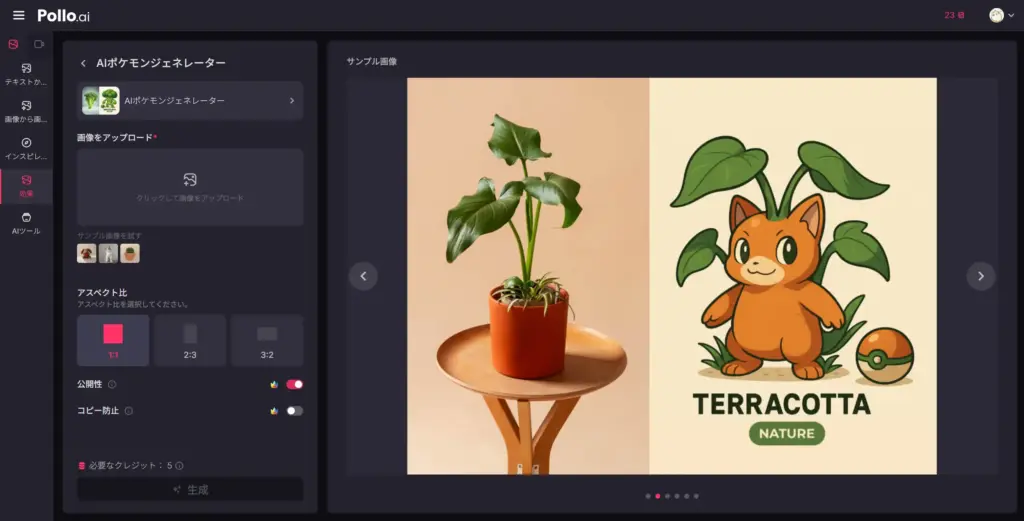This screenshot has width=1024, height=521.
Task: Click the premium crown icon beside コピー防止 toggle
Action: [274, 411]
